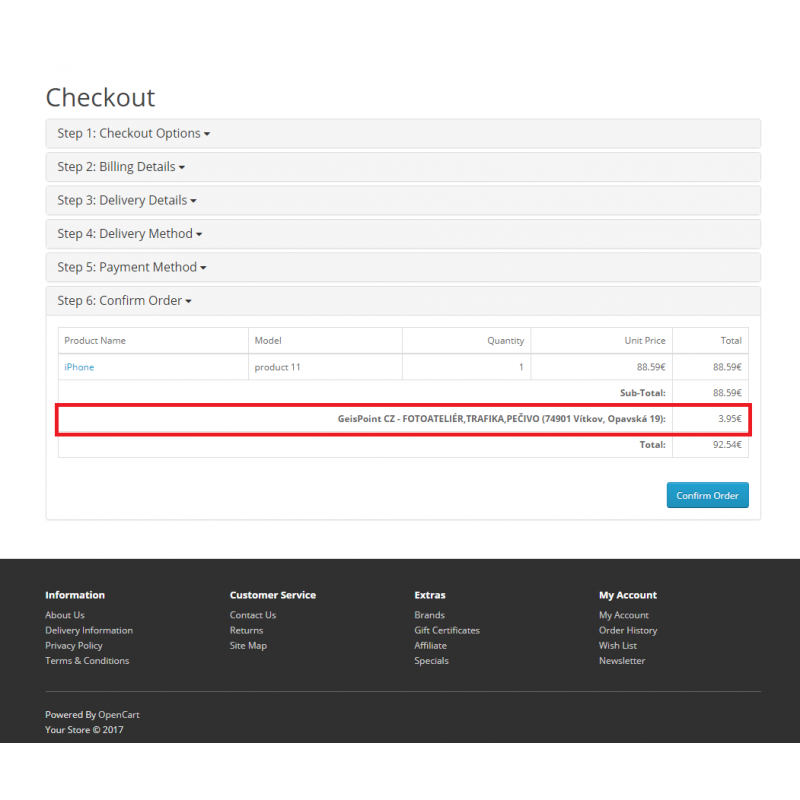Open the Wish List link
Image resolution: width=800 pixels, height=800 pixels.
618,645
